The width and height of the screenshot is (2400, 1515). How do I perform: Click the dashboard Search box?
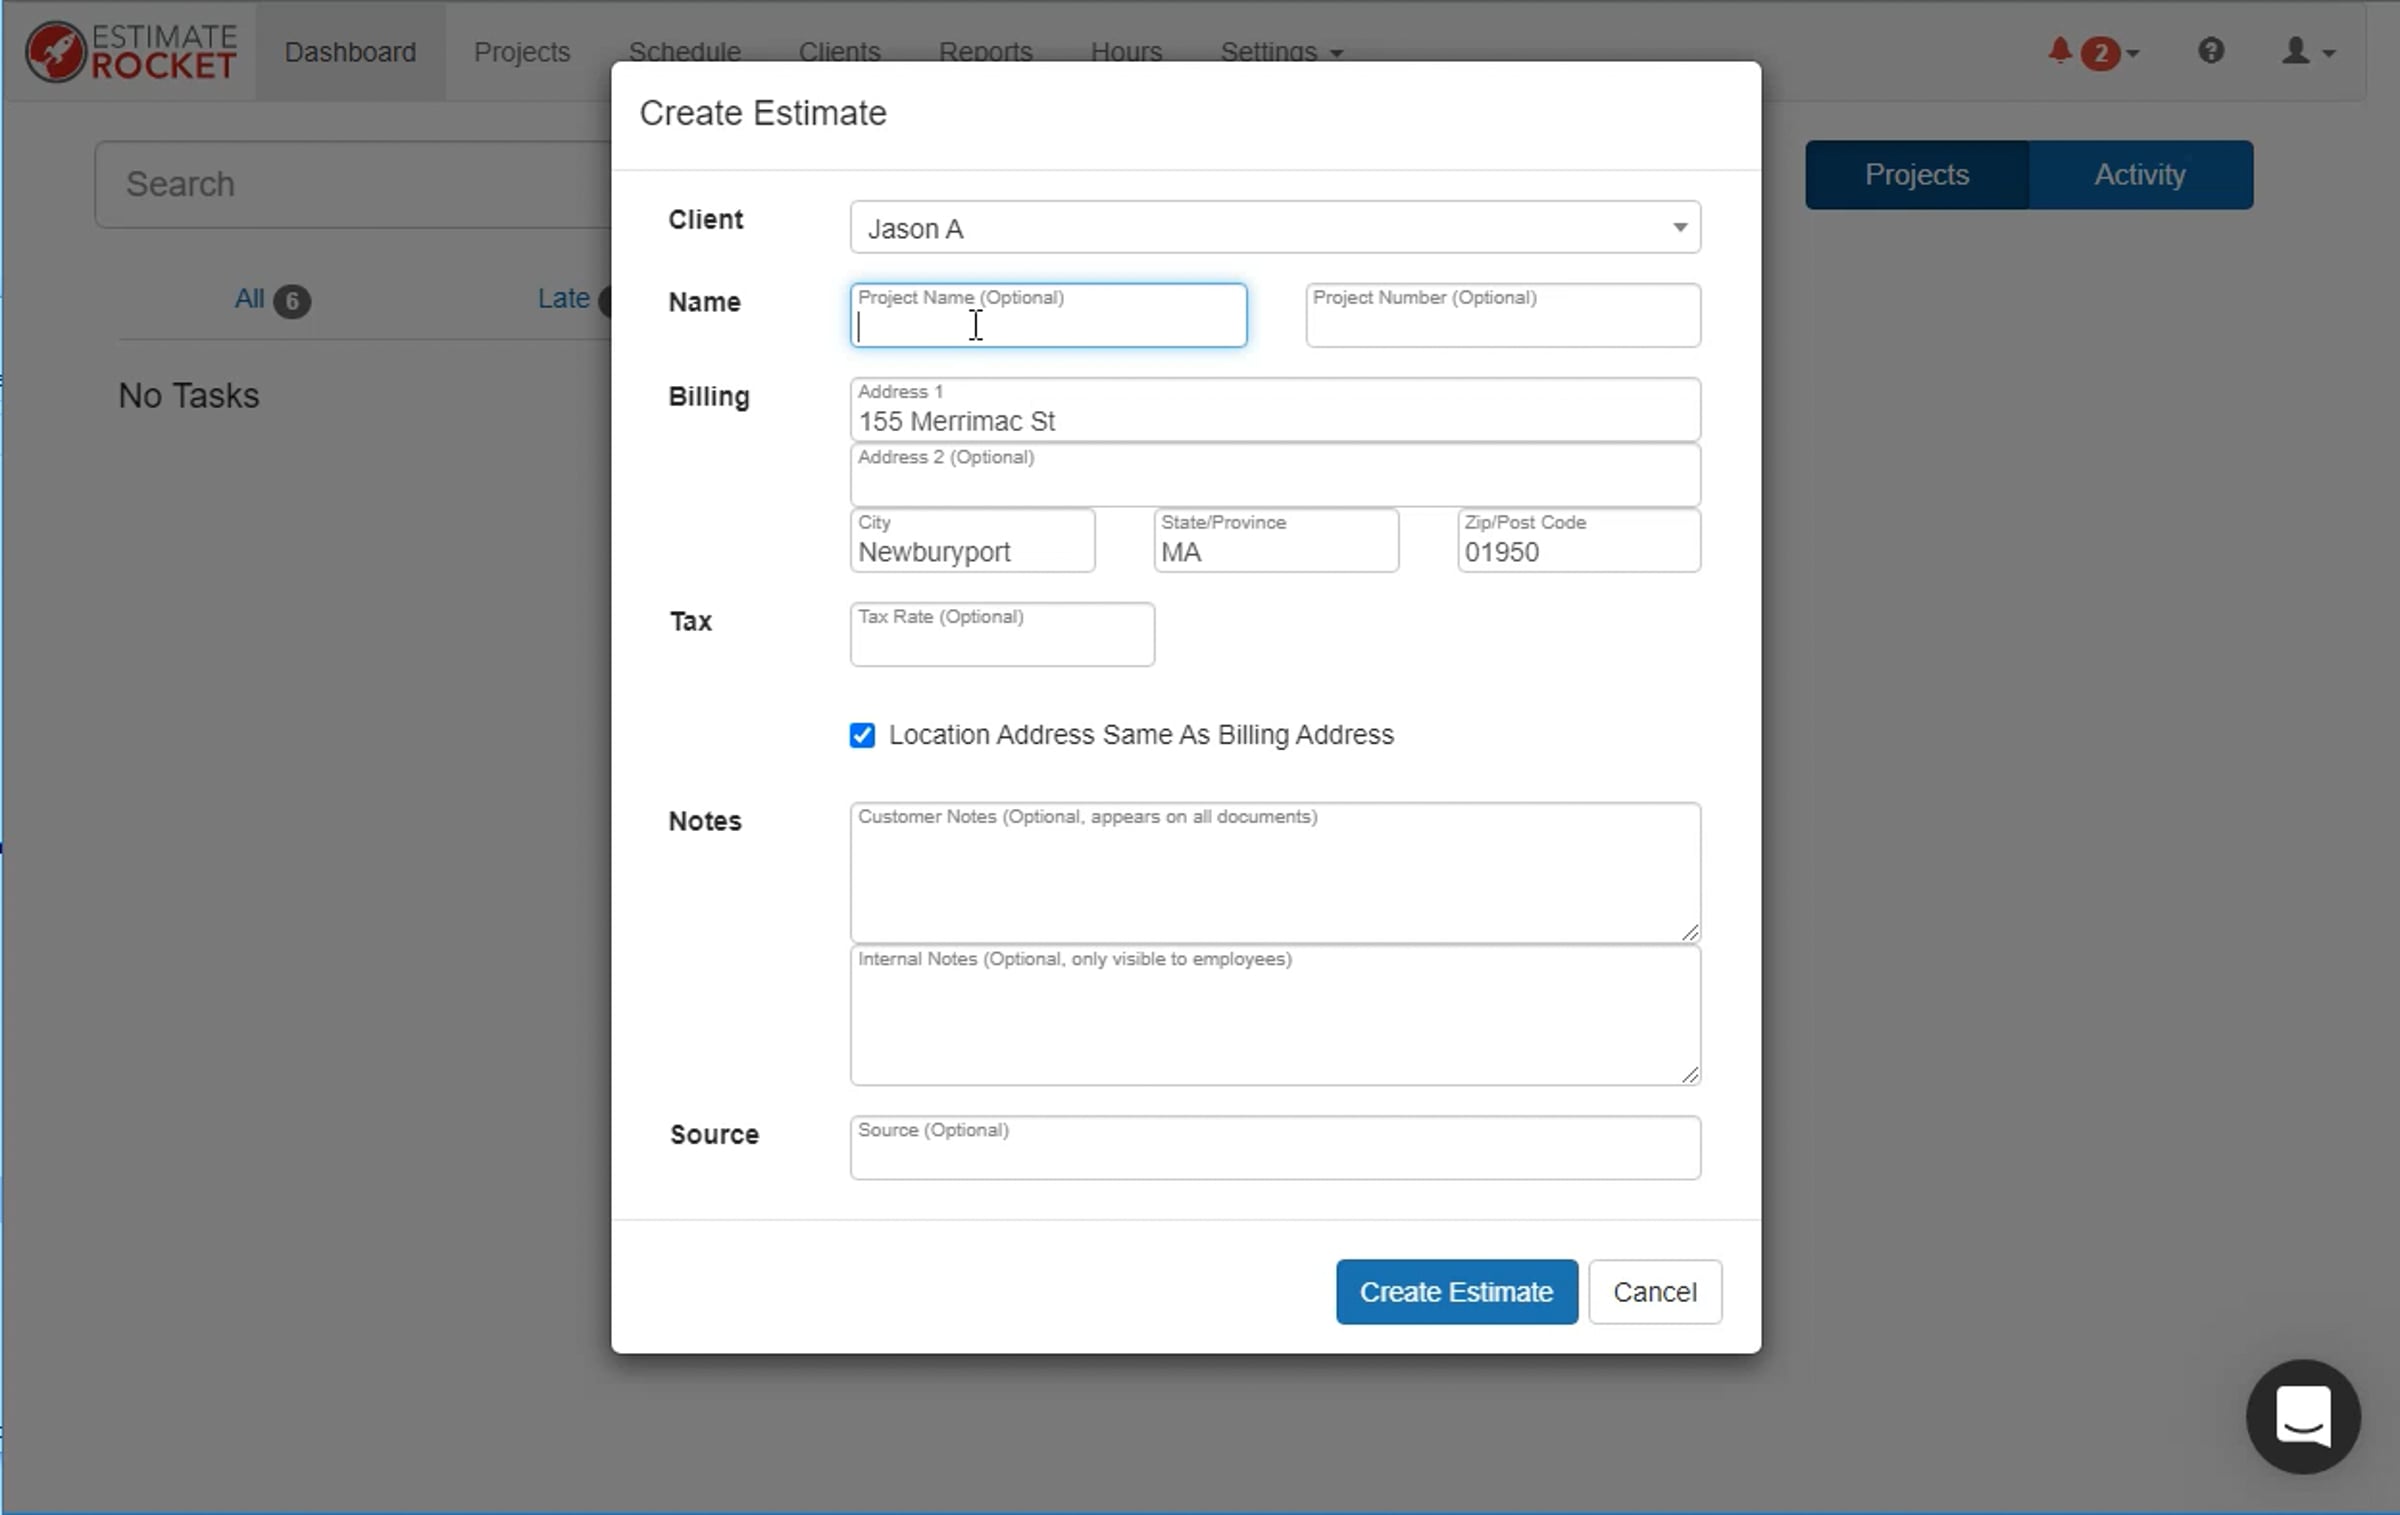pos(353,184)
